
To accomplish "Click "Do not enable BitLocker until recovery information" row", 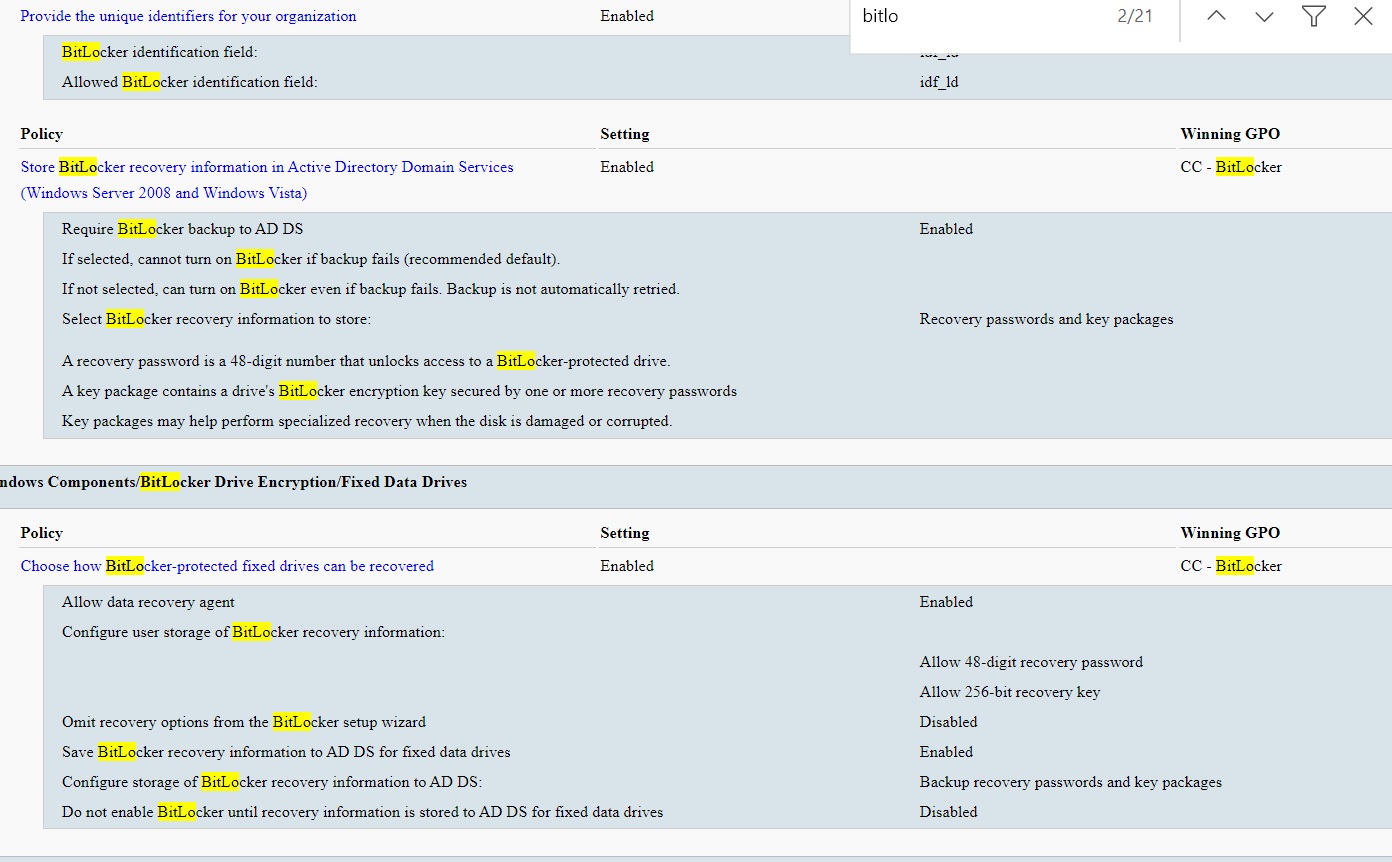I will (x=363, y=812).
